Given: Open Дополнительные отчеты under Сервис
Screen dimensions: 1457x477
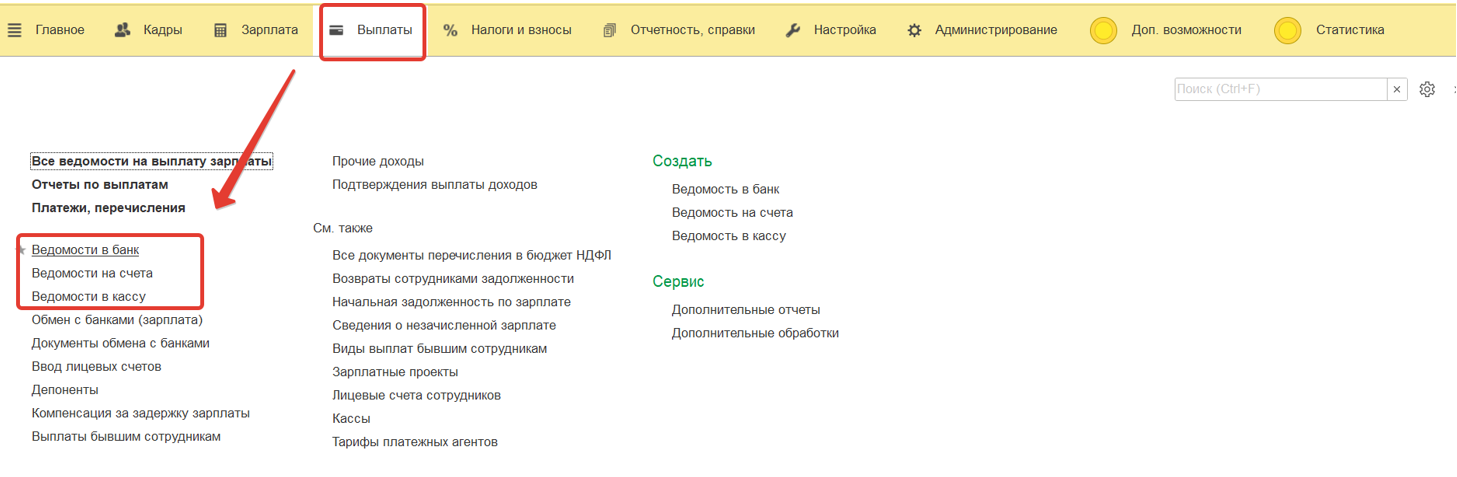Looking at the screenshot, I should (x=745, y=310).
